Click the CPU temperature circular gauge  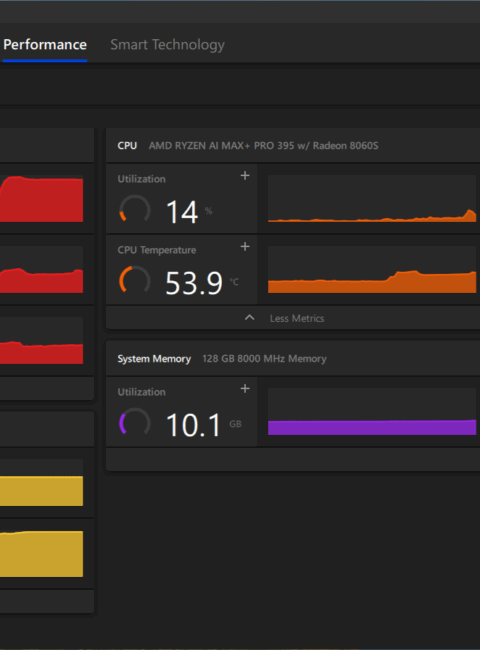pyautogui.click(x=135, y=281)
